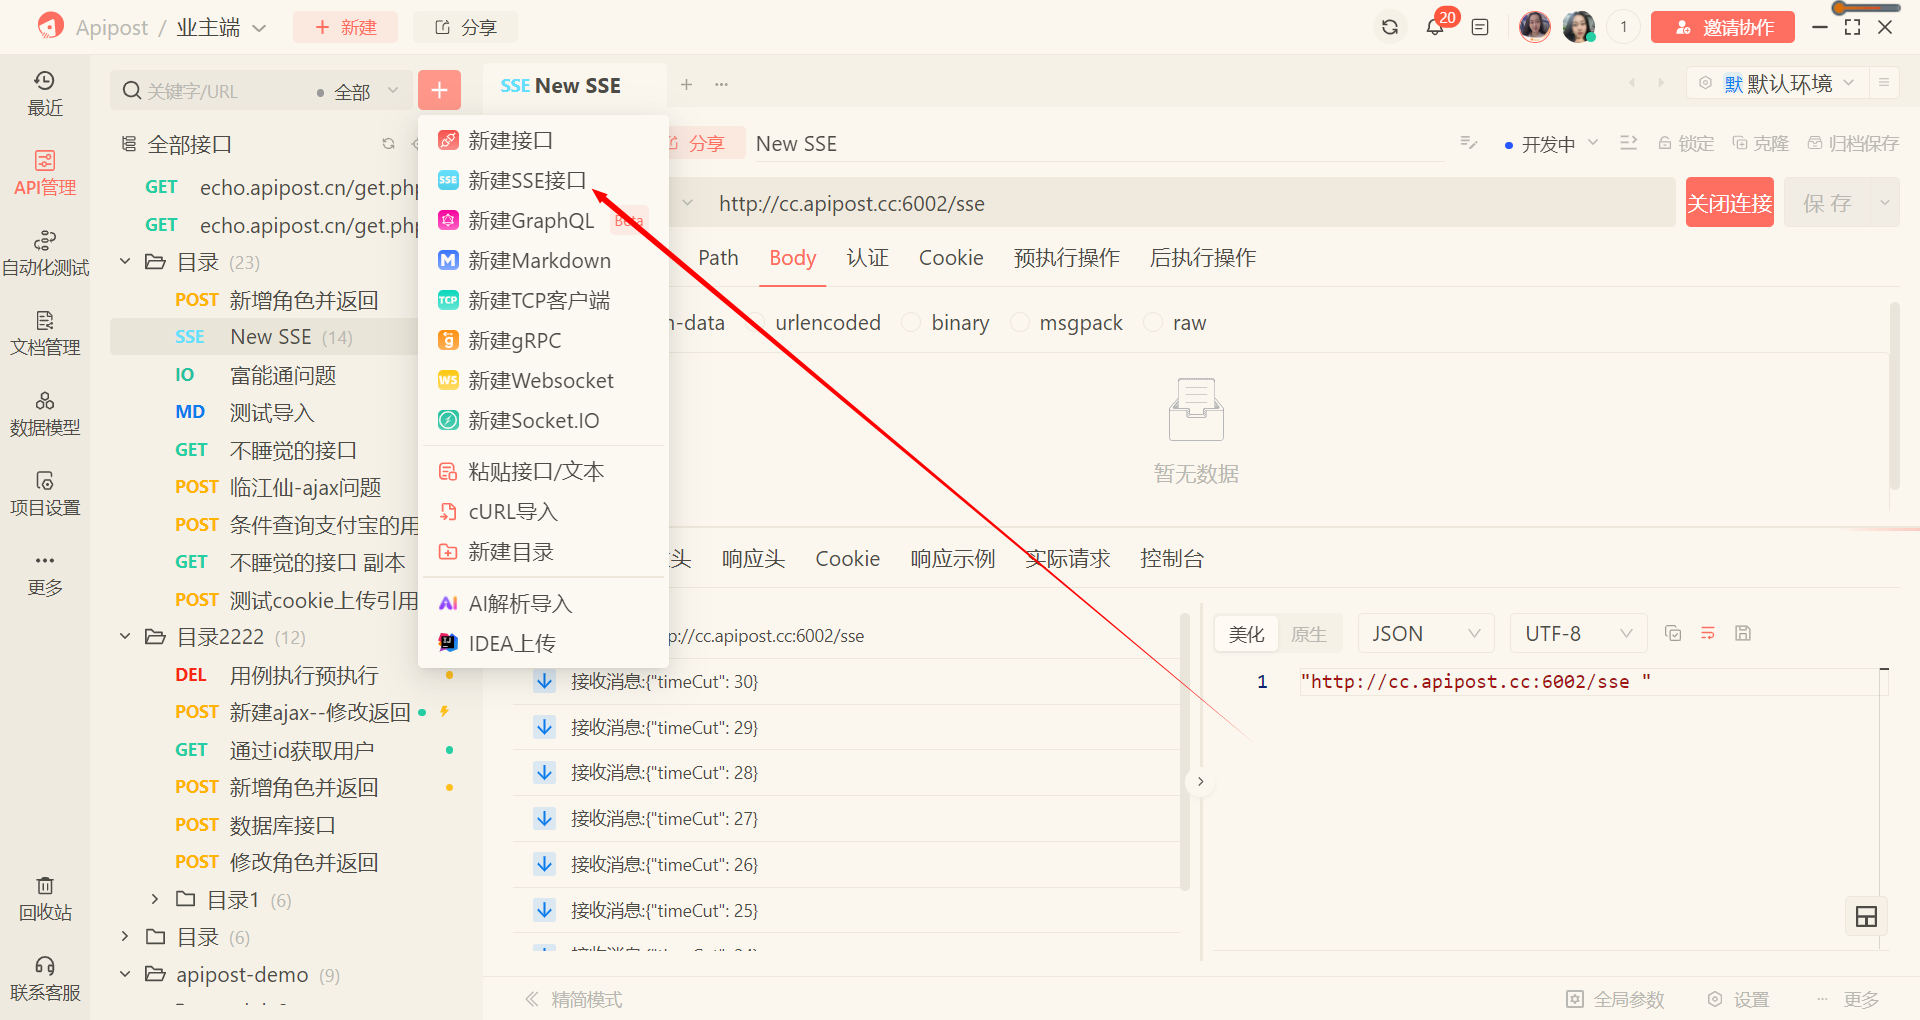The height and width of the screenshot is (1020, 1920).
Task: Clone the interface with 克隆
Action: [1760, 143]
